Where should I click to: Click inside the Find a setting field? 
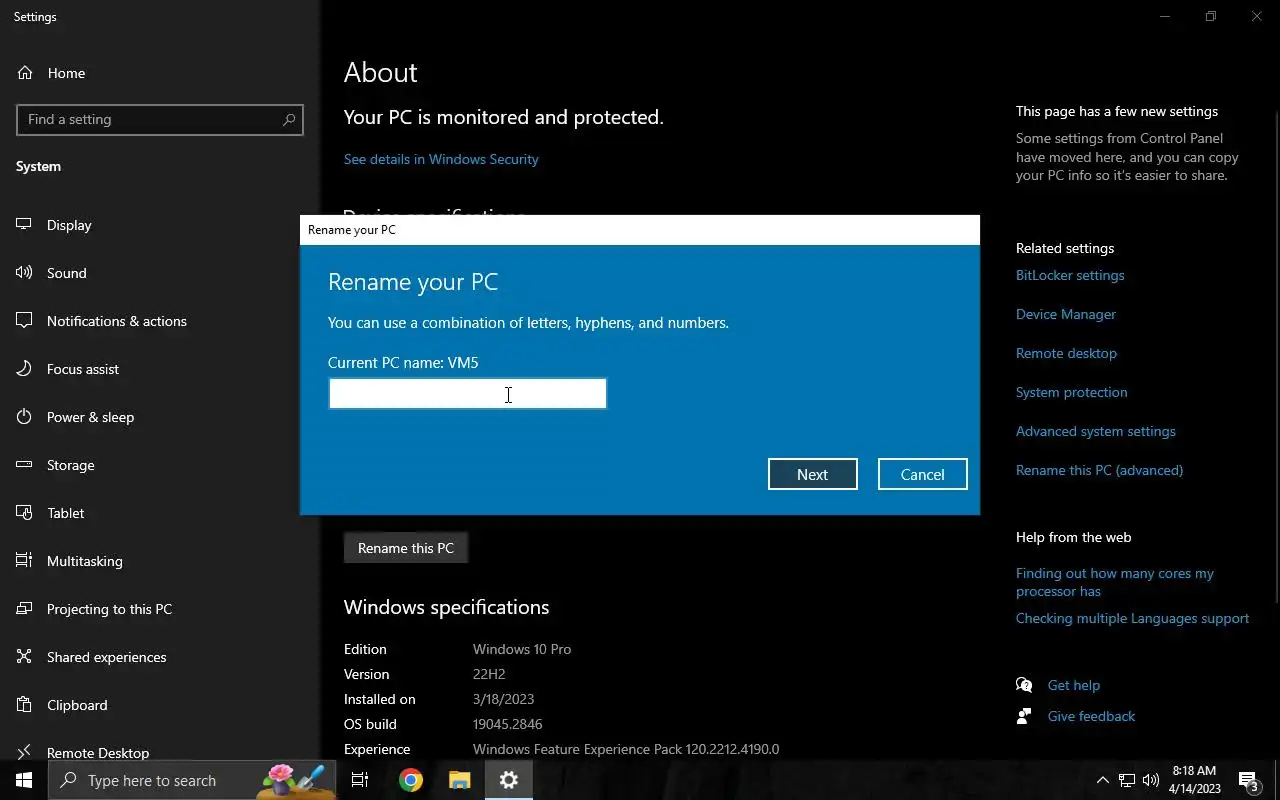click(x=160, y=119)
